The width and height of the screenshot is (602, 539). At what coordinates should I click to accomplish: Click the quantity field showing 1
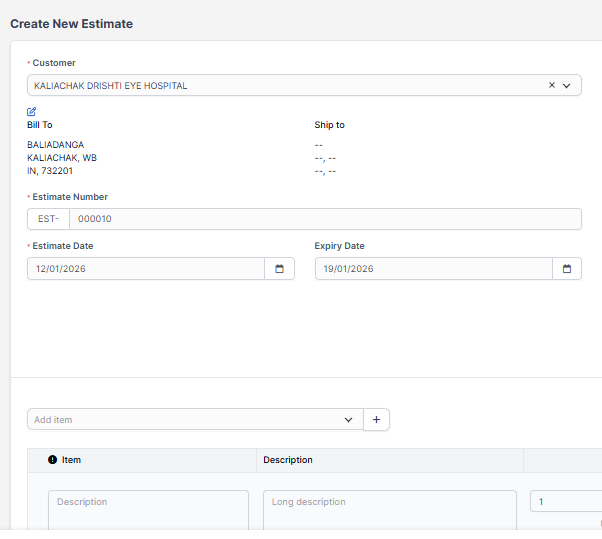[565, 501]
